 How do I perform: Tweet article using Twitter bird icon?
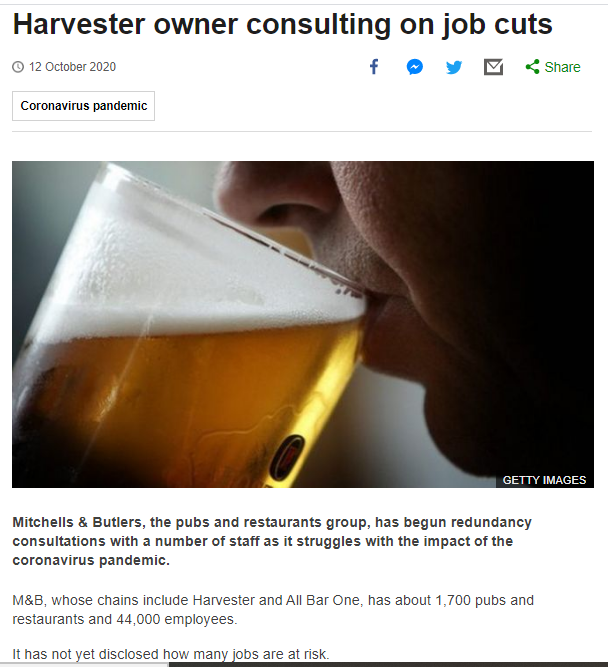tap(454, 67)
